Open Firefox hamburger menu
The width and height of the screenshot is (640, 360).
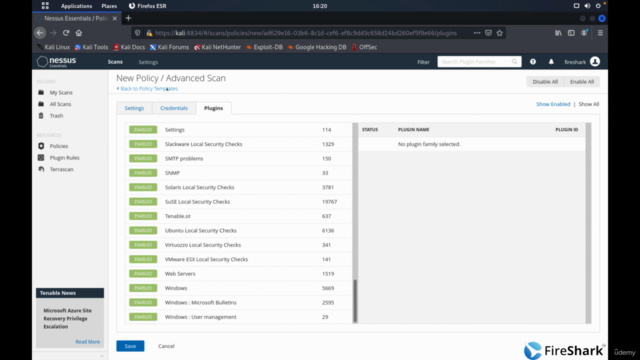600,33
